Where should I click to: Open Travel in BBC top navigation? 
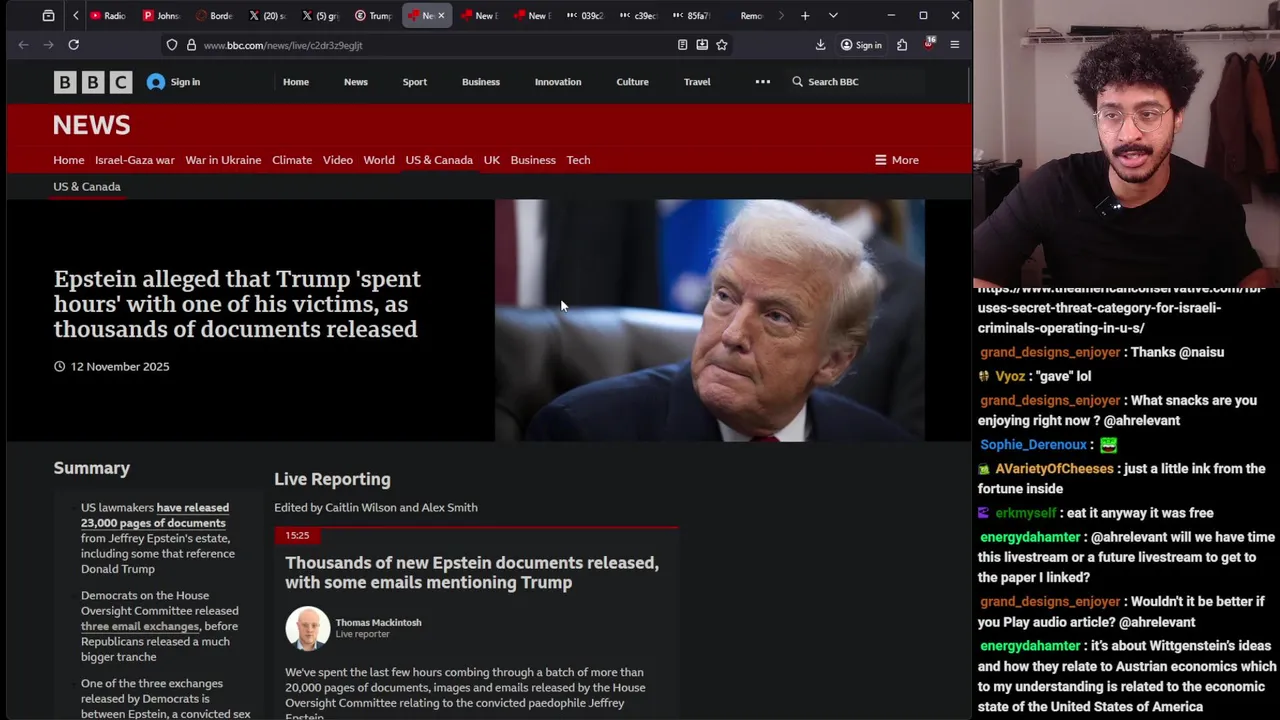697,82
